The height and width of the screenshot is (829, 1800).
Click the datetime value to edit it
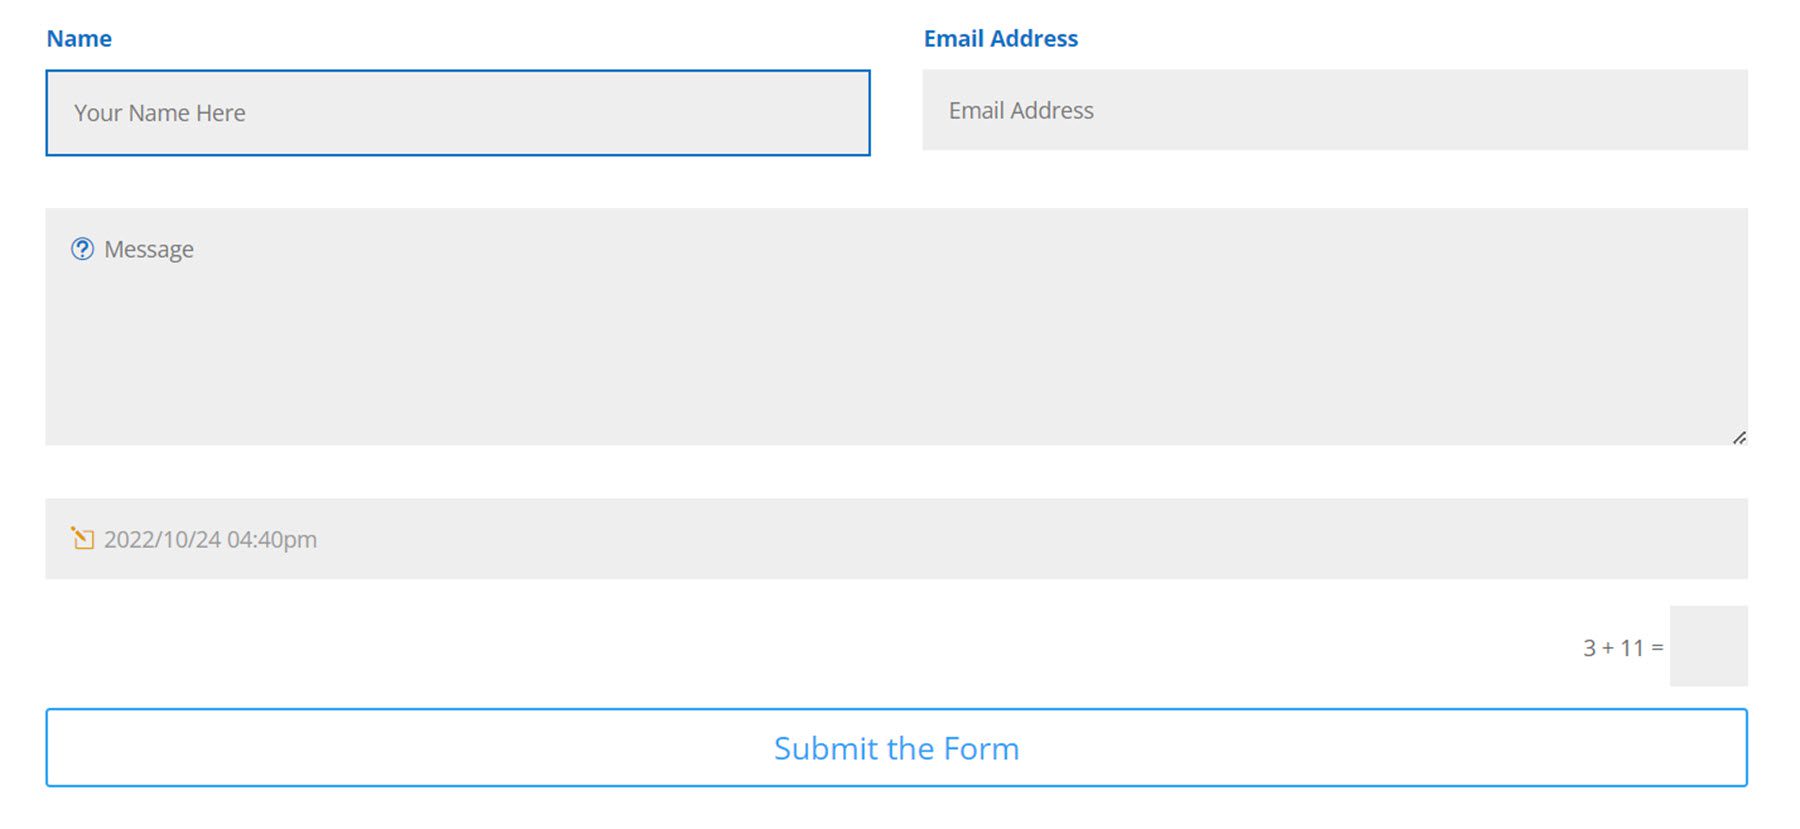pos(210,539)
